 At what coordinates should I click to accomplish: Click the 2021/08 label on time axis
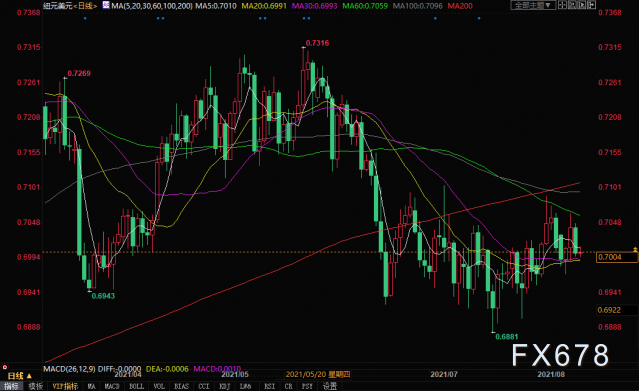click(551, 374)
